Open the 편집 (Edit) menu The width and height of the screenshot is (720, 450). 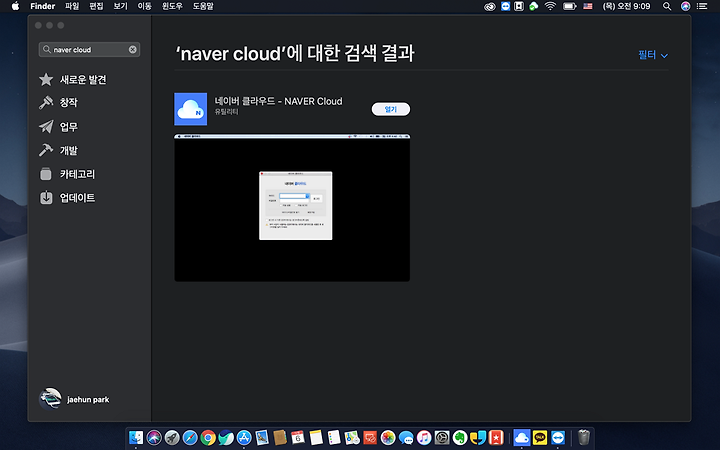(x=96, y=6)
